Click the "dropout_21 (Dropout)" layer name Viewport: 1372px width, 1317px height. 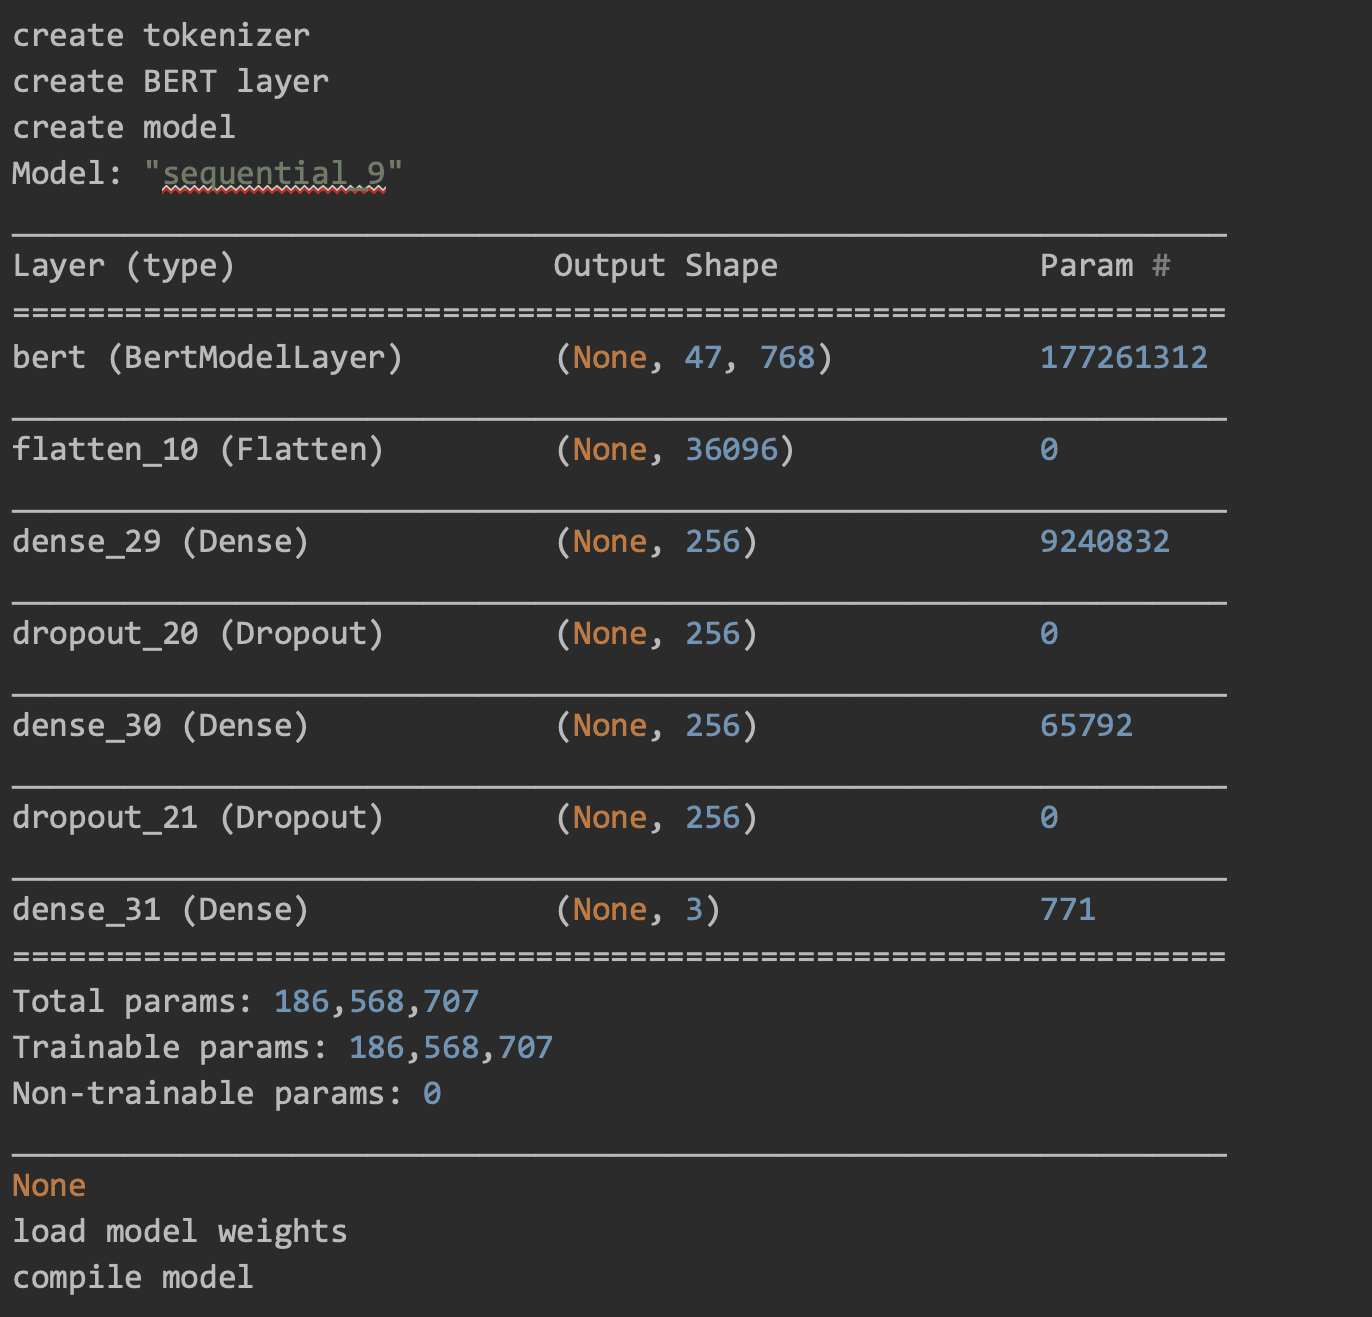pos(198,817)
